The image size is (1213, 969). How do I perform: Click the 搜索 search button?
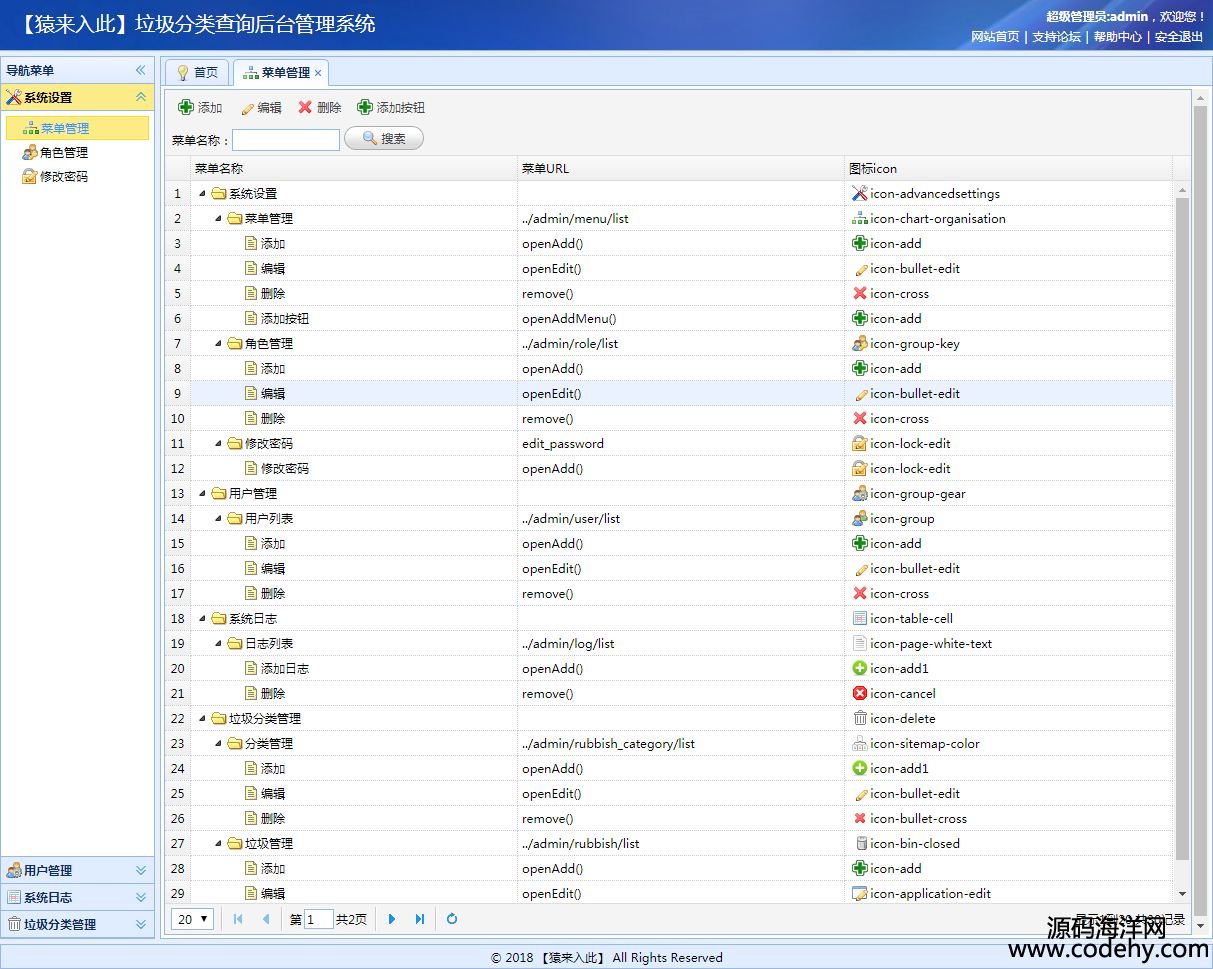pos(384,139)
